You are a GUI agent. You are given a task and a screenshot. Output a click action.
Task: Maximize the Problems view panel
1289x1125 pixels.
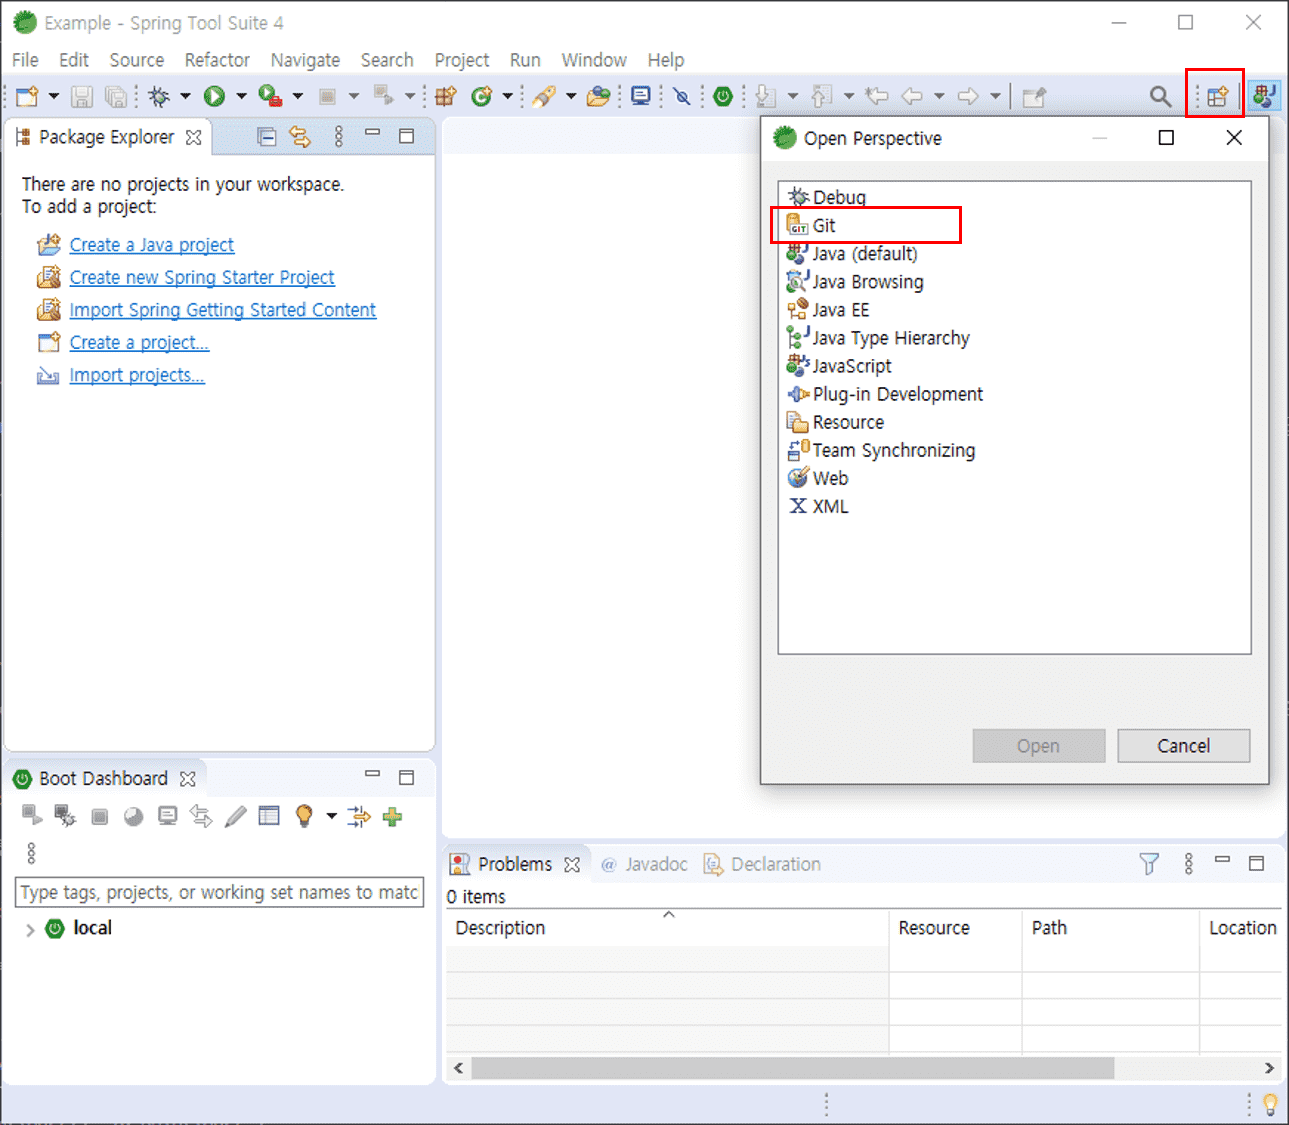tap(1256, 863)
